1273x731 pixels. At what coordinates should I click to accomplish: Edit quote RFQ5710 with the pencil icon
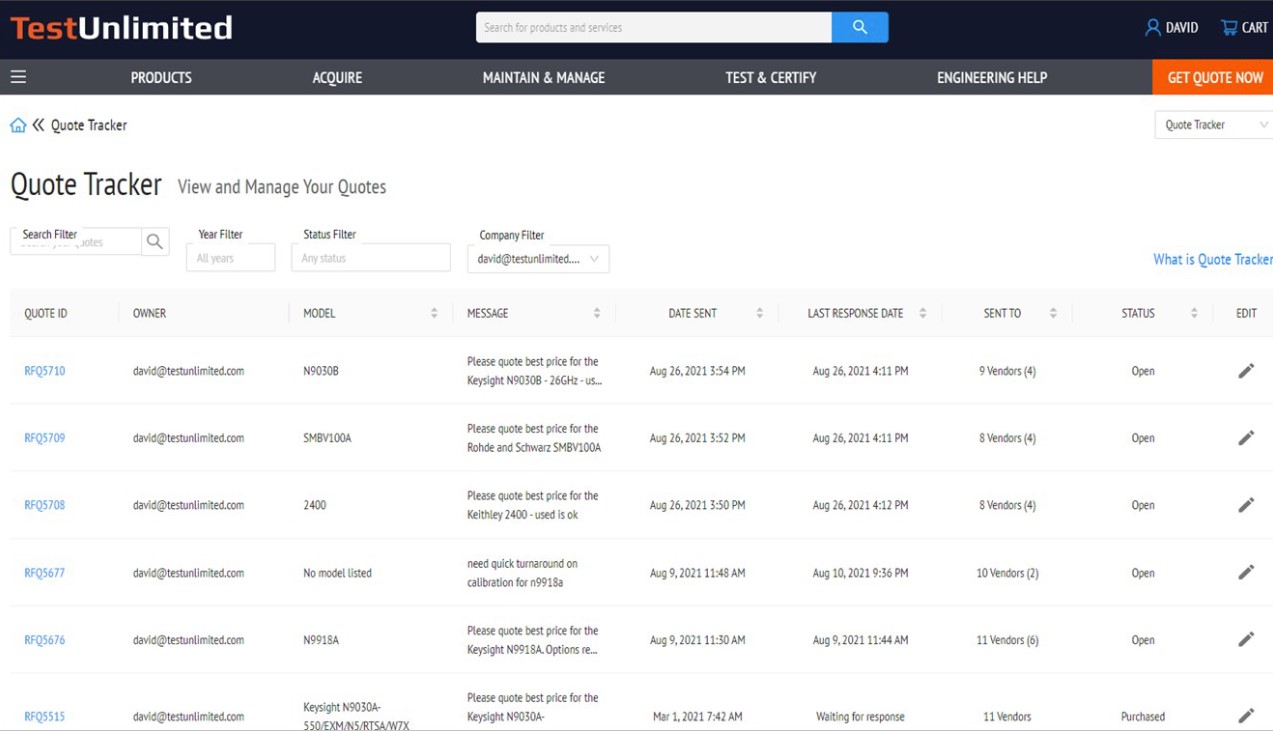pos(1246,370)
